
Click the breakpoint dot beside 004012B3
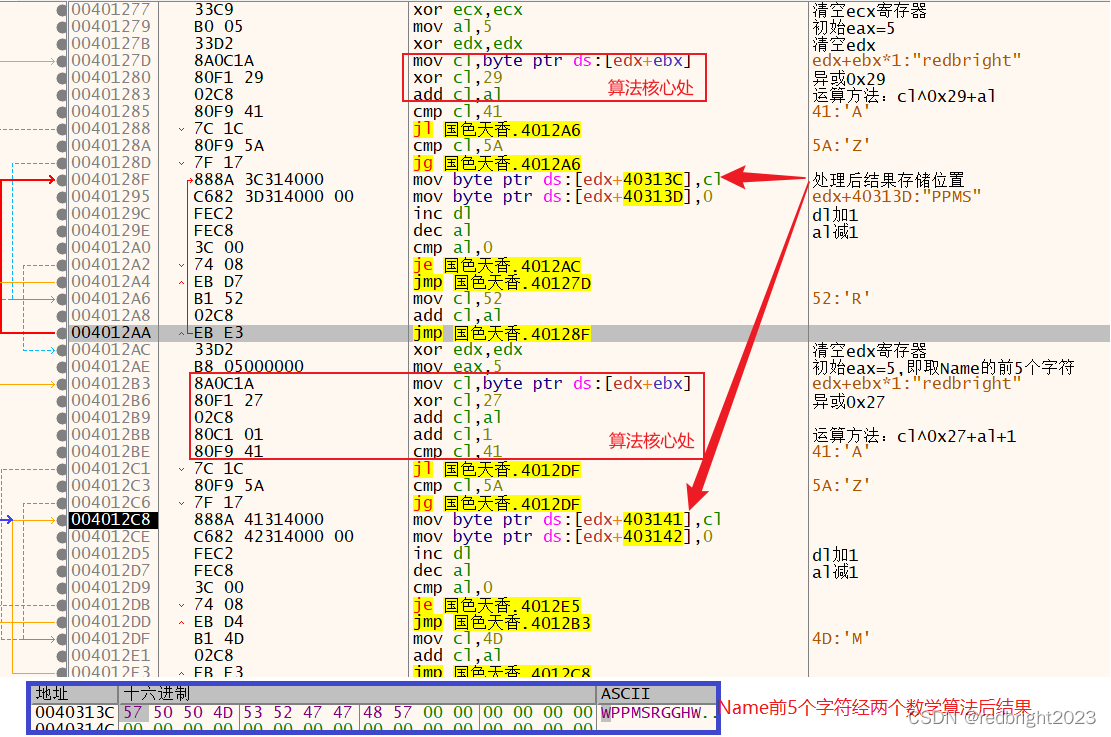(61, 384)
